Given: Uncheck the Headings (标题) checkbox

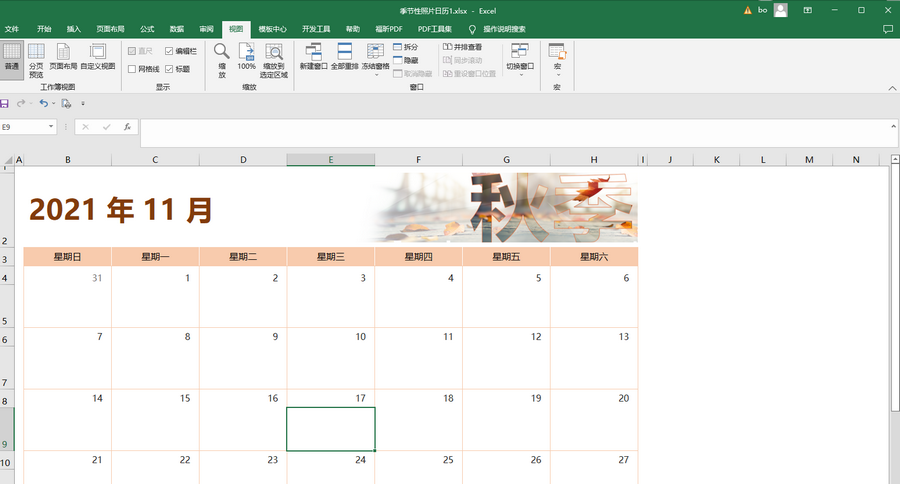Looking at the screenshot, I should [169, 69].
